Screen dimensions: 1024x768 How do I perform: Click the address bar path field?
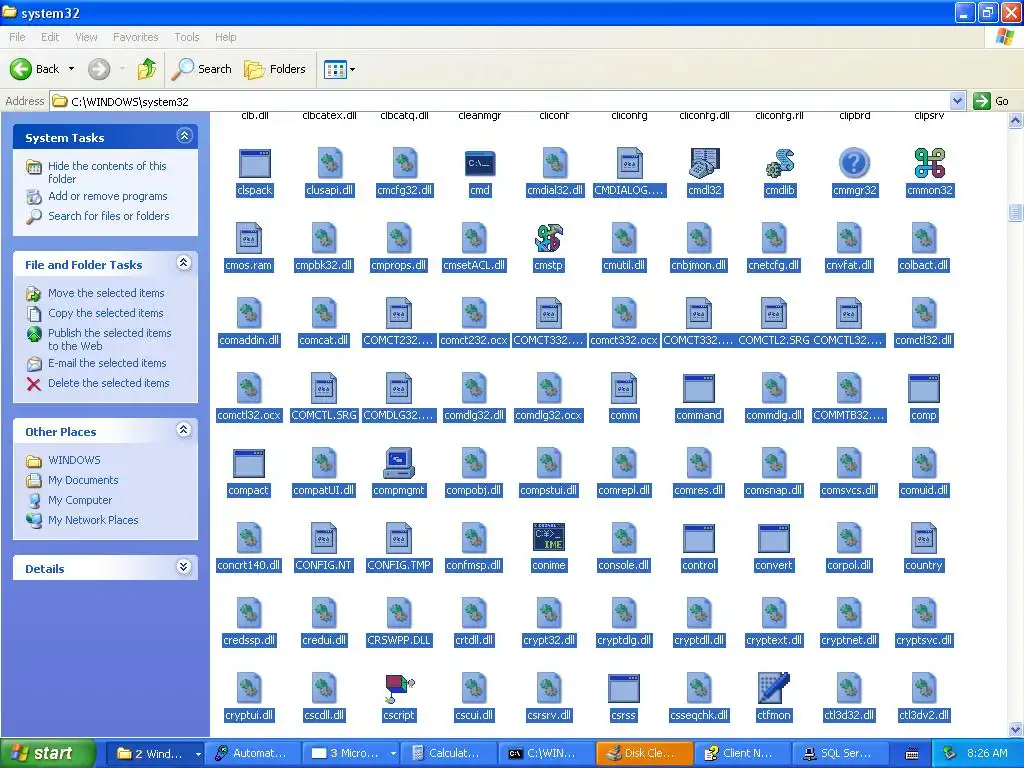coord(500,101)
